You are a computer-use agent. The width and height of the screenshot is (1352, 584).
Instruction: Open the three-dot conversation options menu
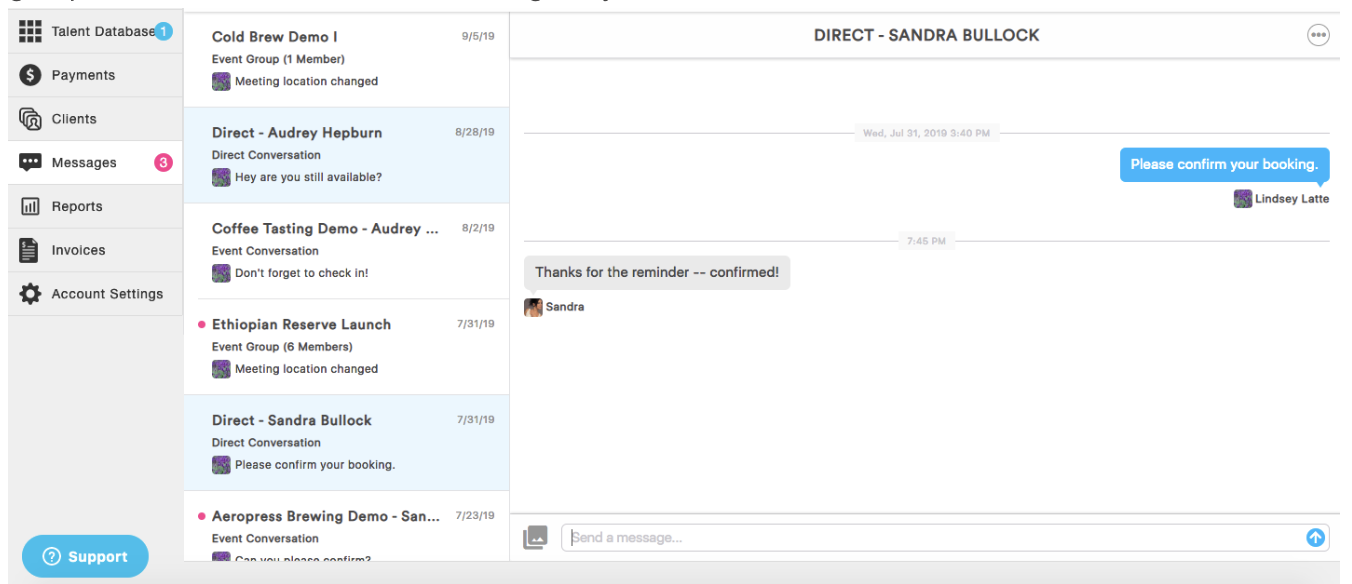(1318, 35)
